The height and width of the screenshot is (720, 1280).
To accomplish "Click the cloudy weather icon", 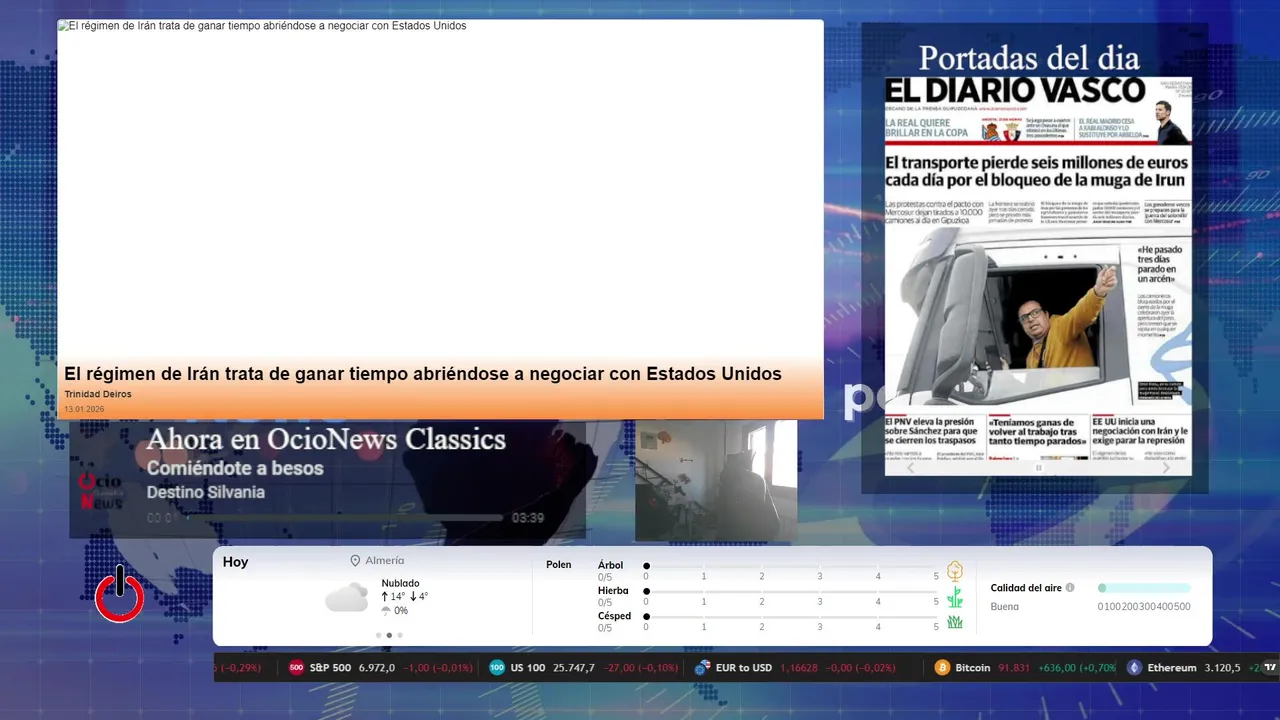I will (x=346, y=598).
